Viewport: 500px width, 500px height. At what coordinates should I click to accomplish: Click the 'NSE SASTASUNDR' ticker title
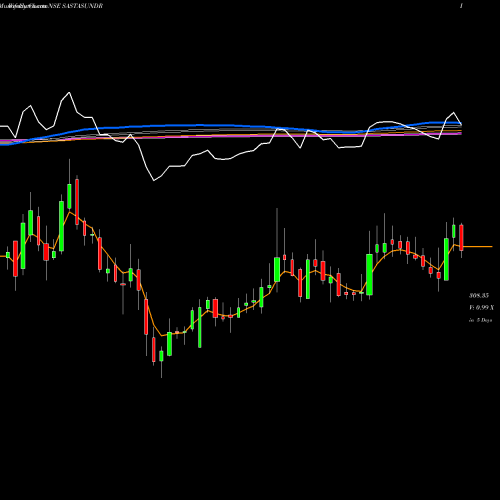[76, 6]
